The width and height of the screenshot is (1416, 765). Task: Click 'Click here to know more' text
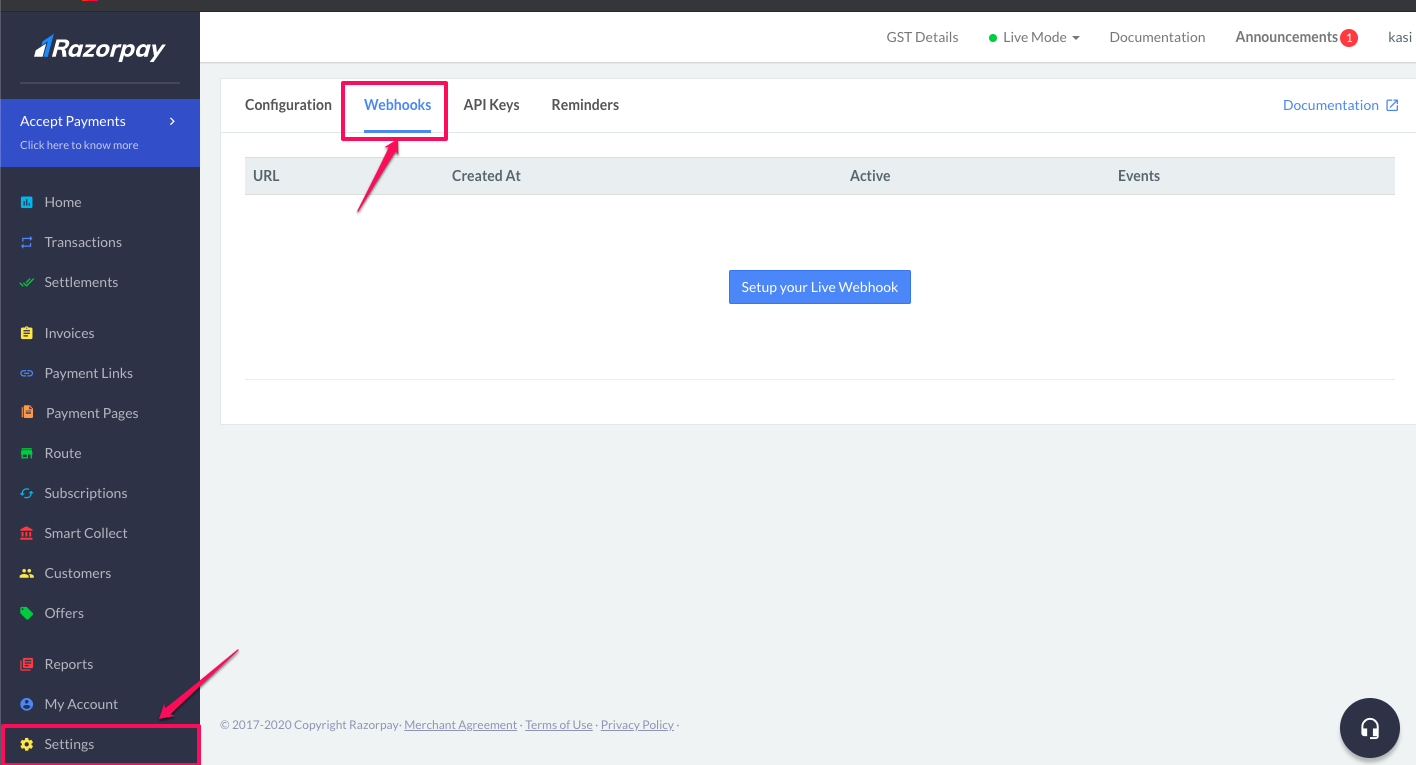coord(79,145)
